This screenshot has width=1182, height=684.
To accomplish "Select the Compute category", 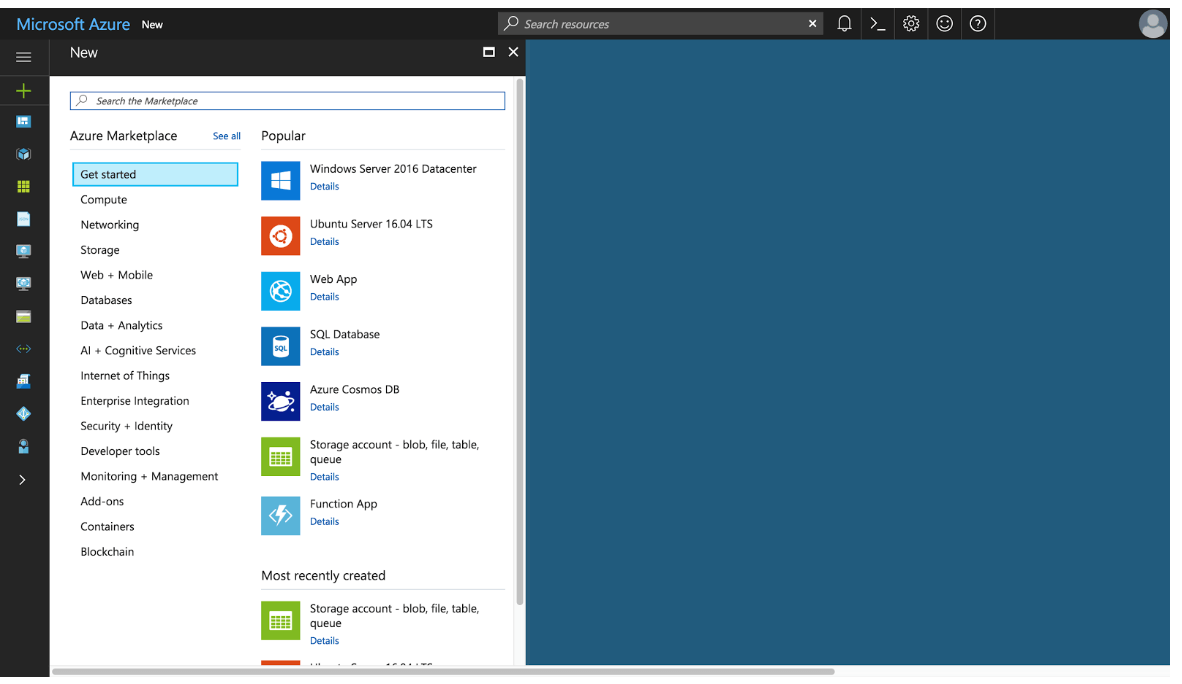I will (103, 199).
